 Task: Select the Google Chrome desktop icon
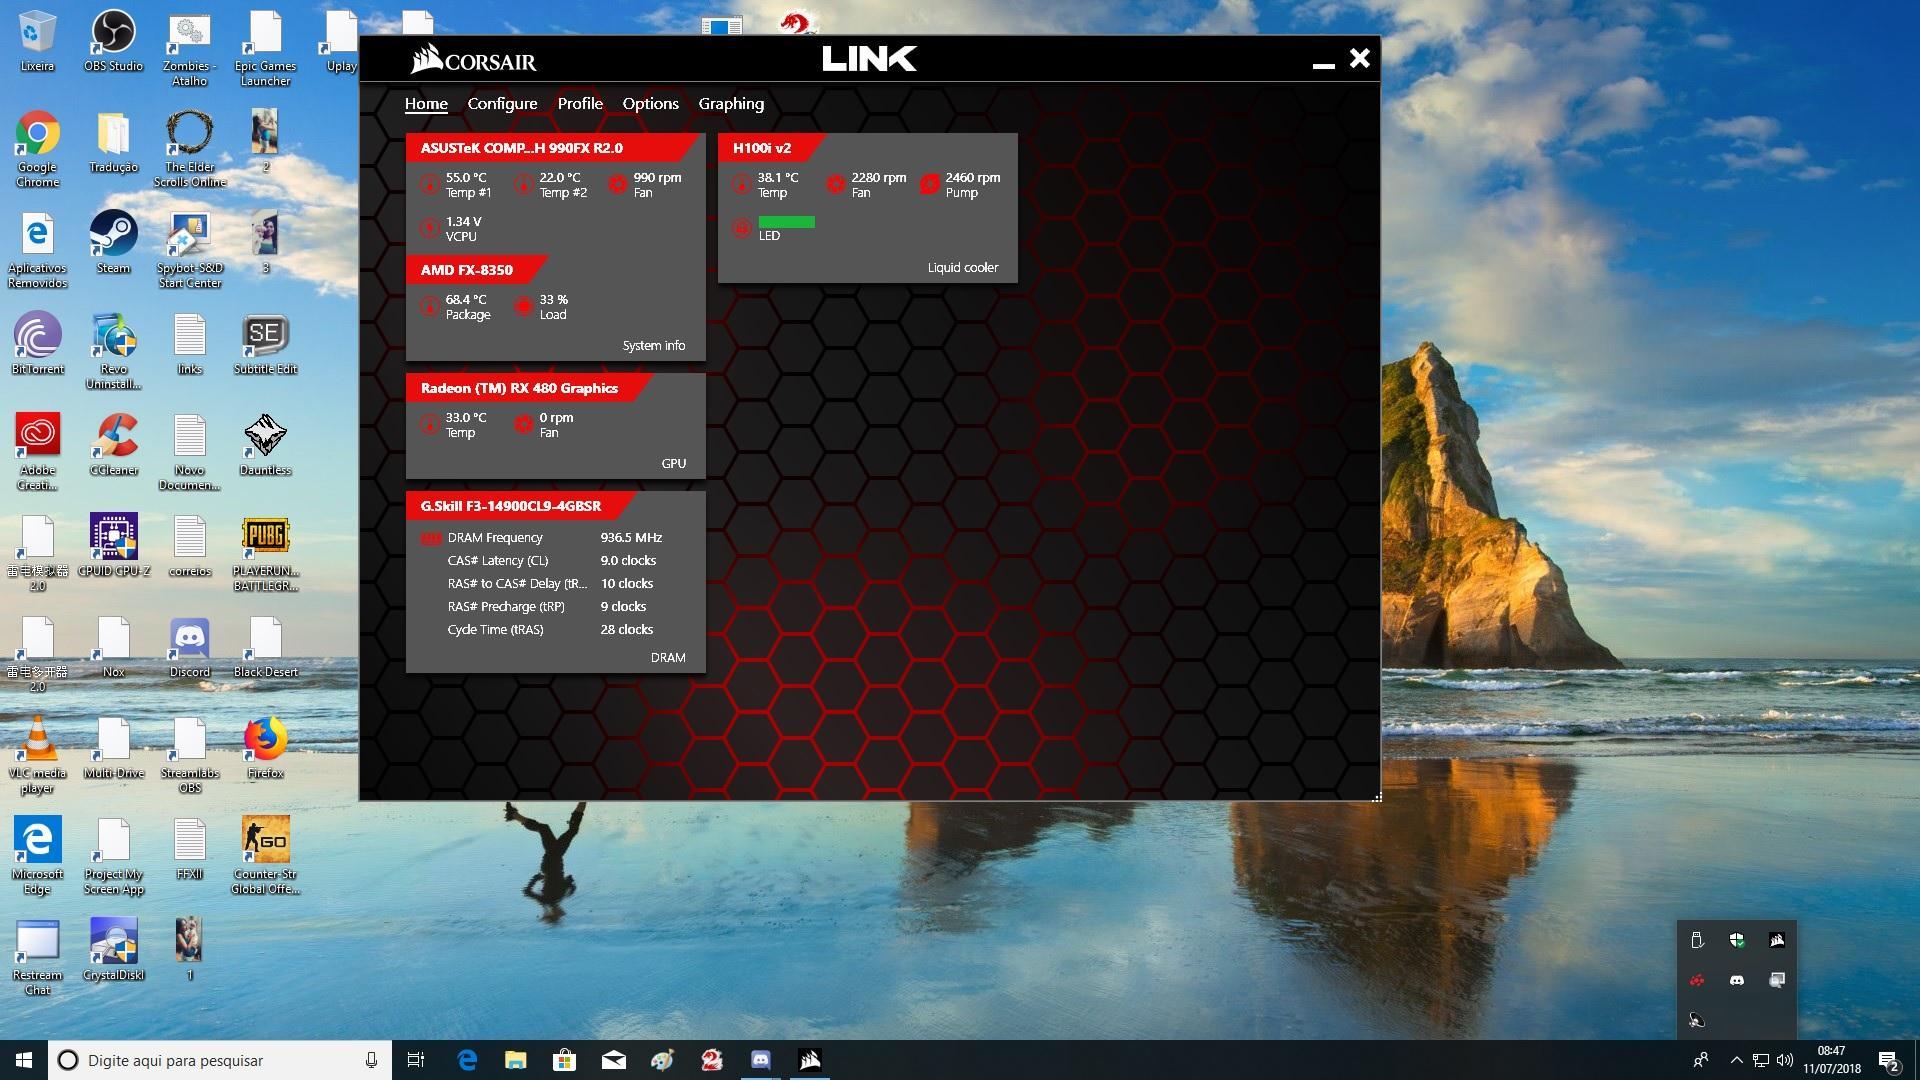pos(37,148)
